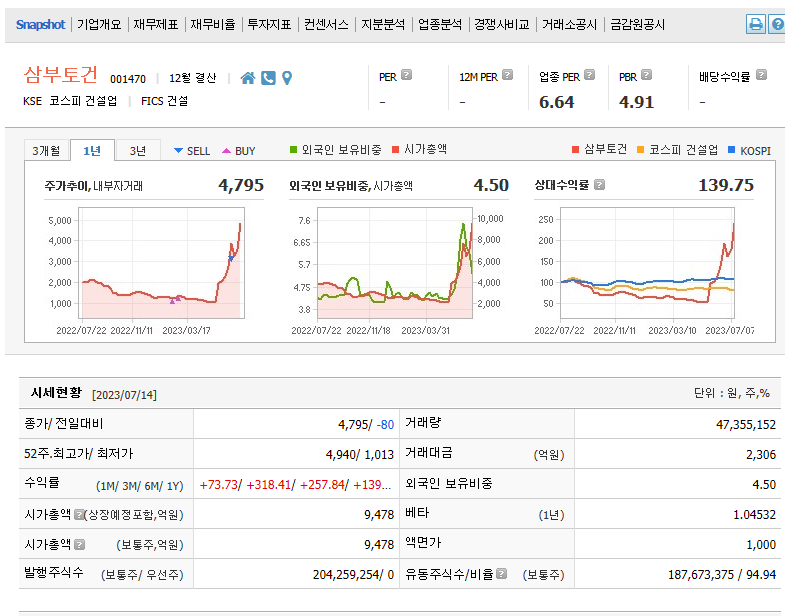Open the 투자지표 tab
The width and height of the screenshot is (785, 616).
pyautogui.click(x=269, y=25)
